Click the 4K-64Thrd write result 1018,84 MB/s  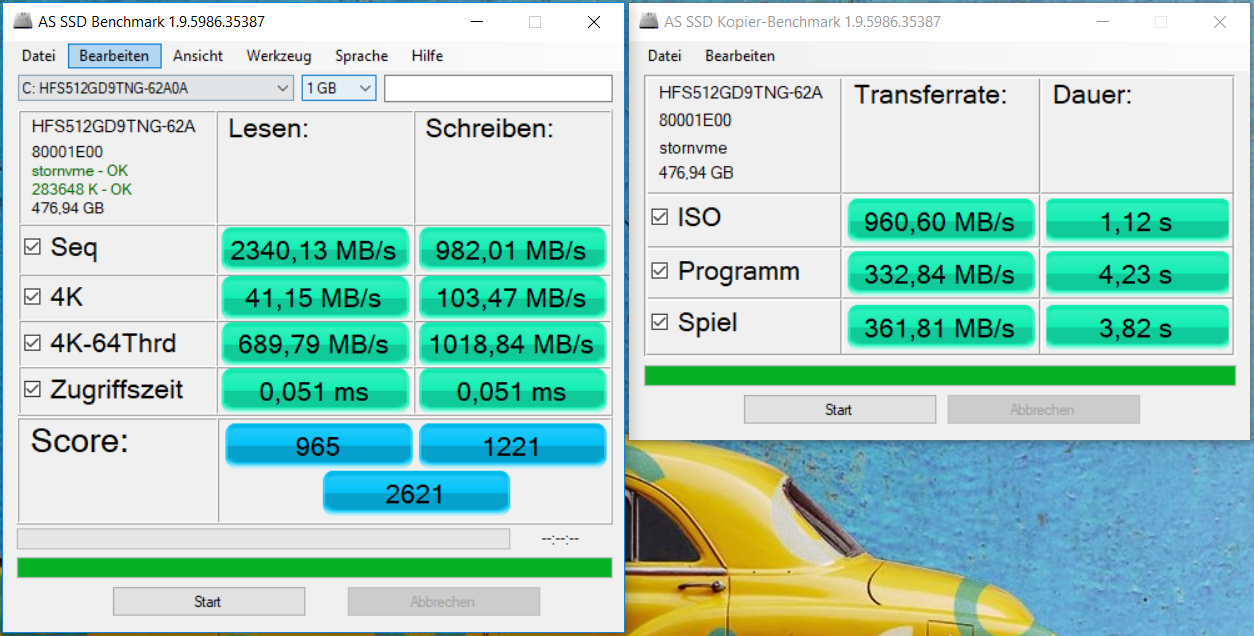(x=512, y=344)
